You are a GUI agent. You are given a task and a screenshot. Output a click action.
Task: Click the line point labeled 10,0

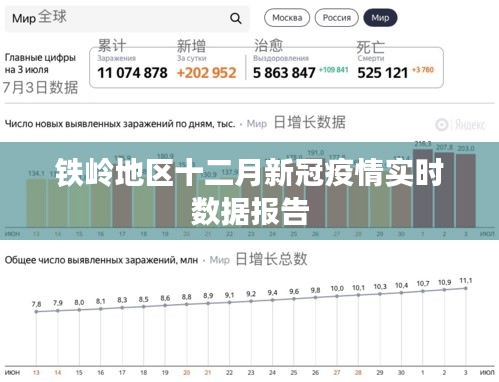pyautogui.click(x=337, y=296)
